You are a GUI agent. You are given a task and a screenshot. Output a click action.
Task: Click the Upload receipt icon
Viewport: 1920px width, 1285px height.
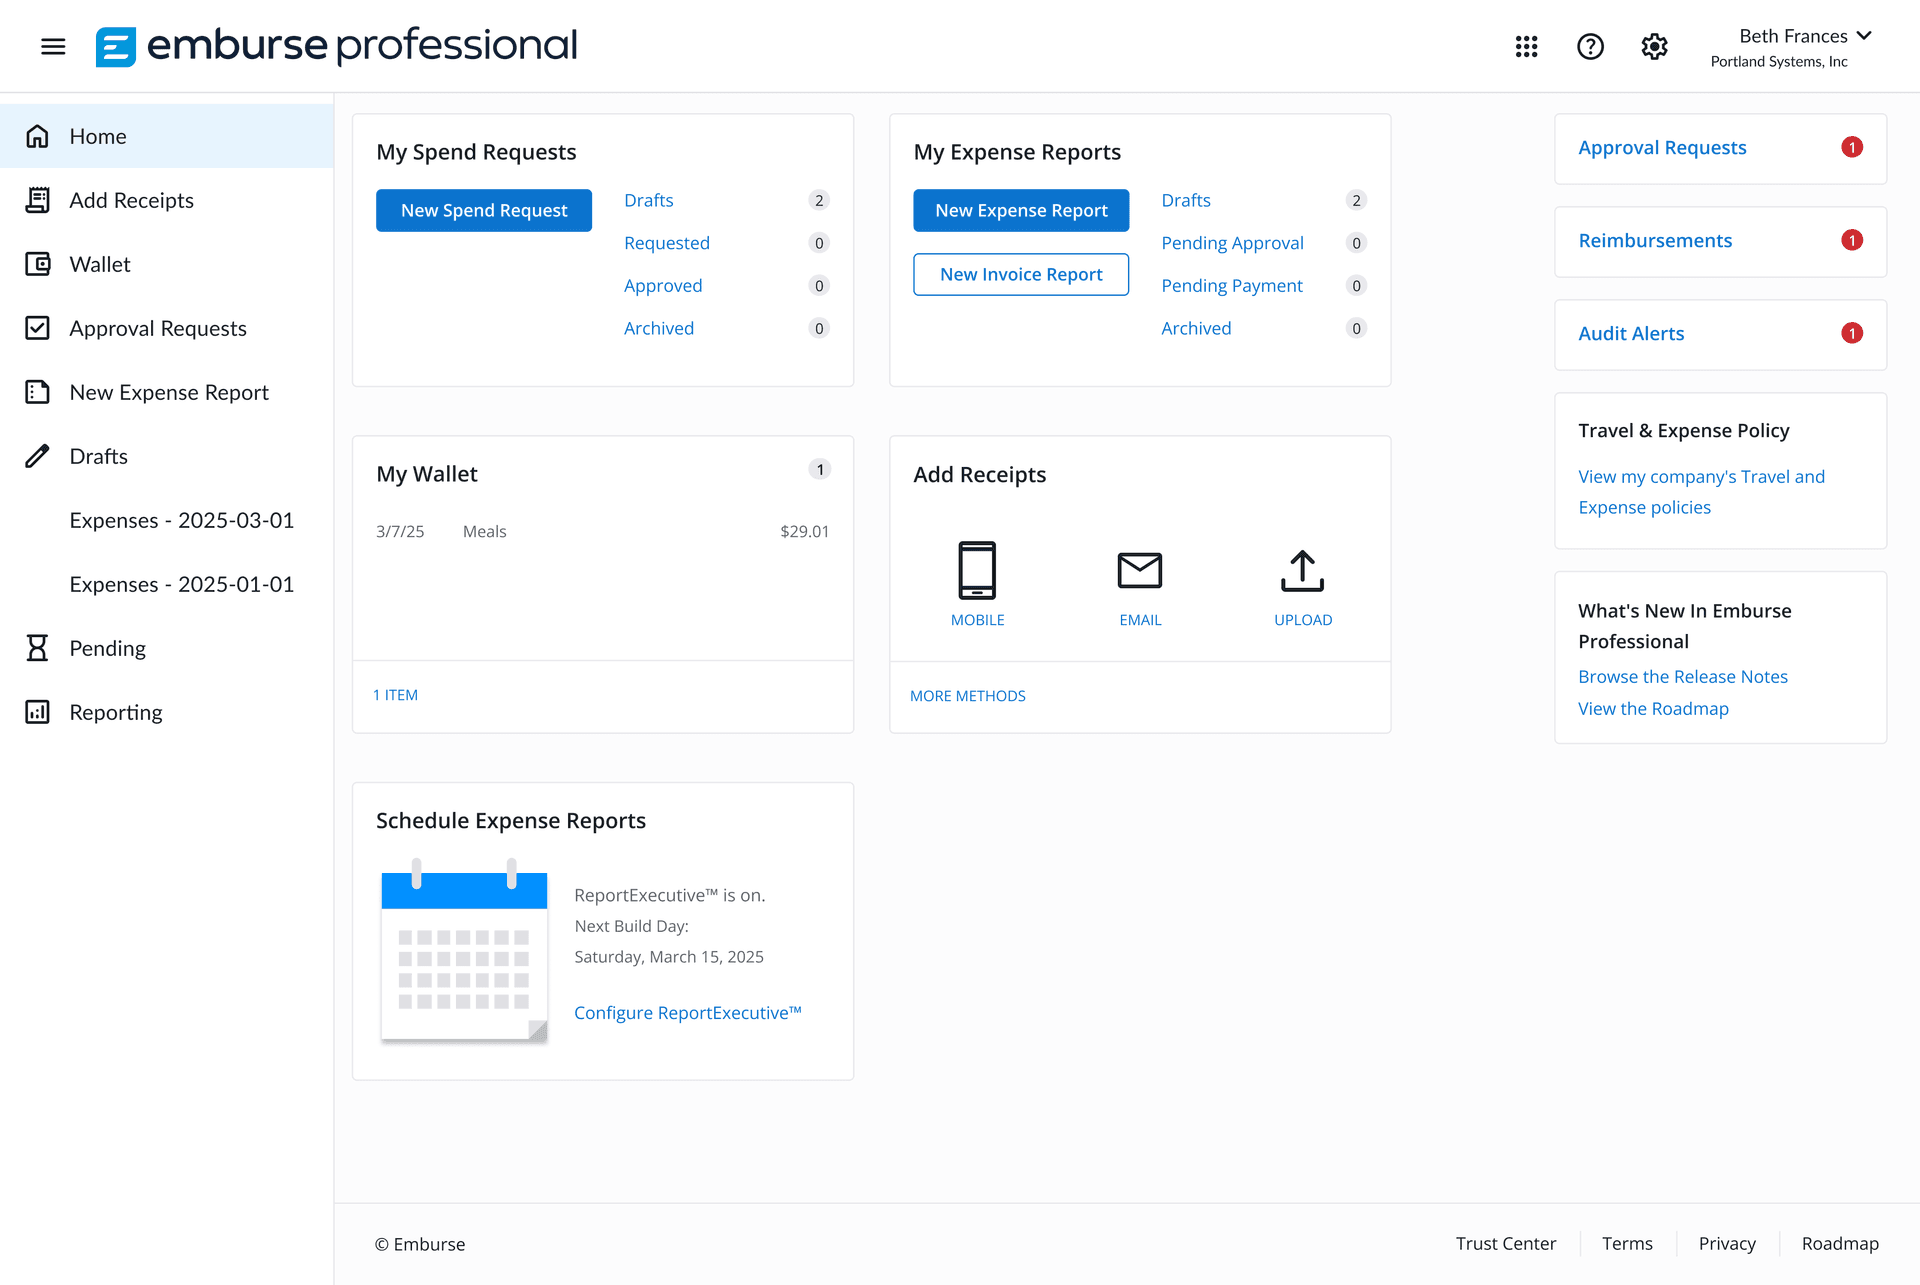click(x=1302, y=570)
